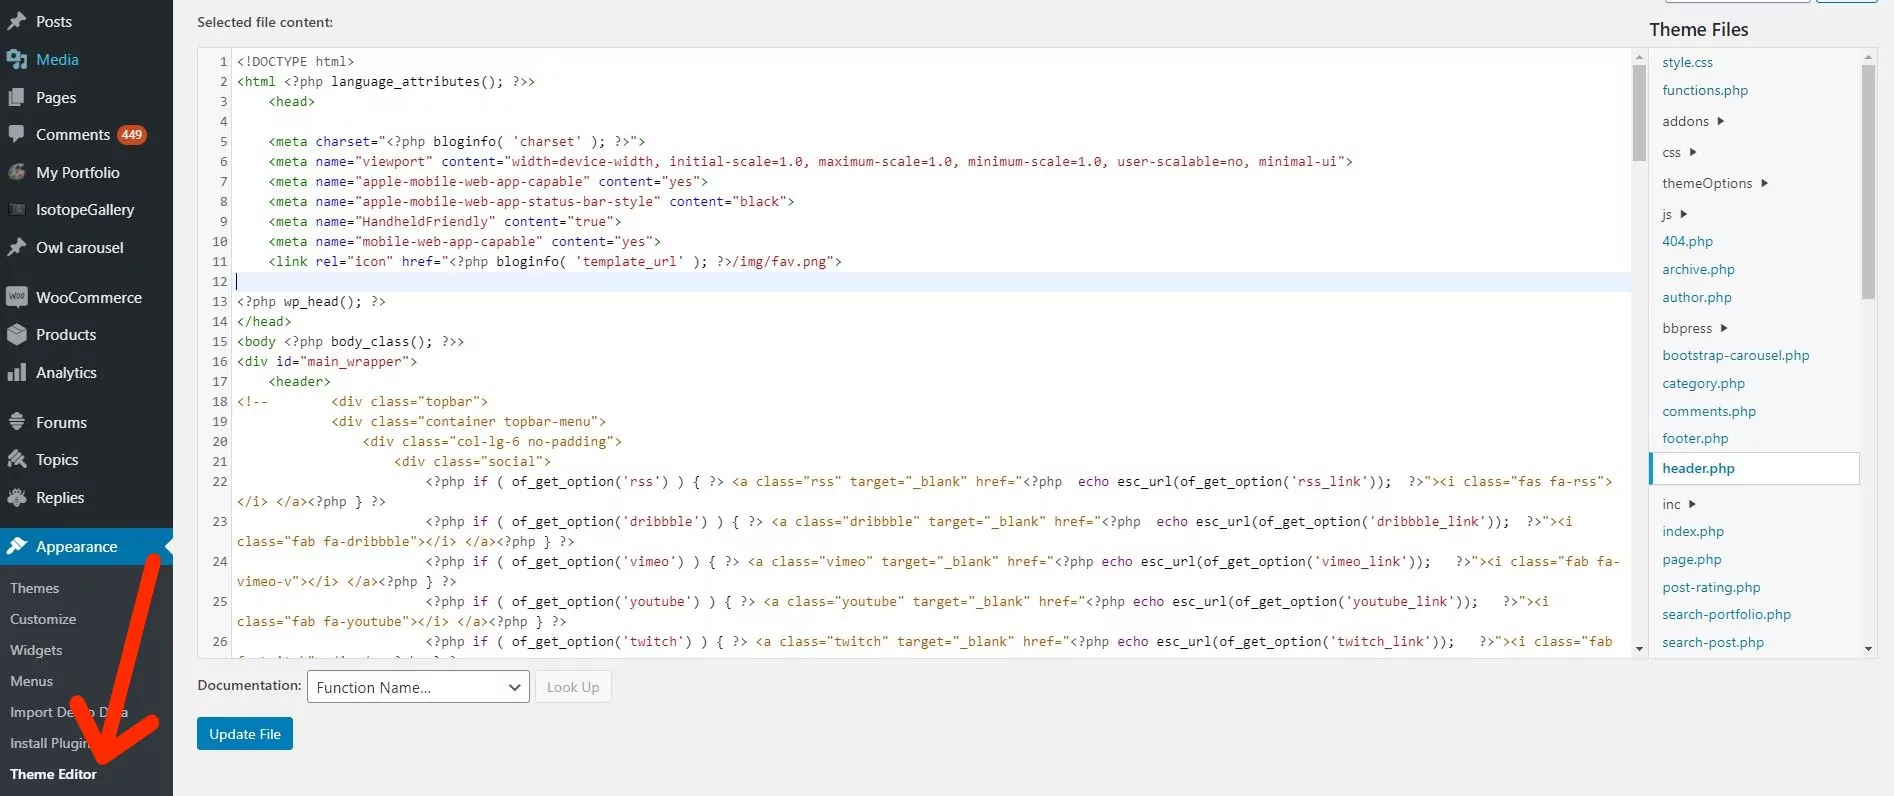1894x796 pixels.
Task: Click the Pages icon in sidebar
Action: (16, 97)
